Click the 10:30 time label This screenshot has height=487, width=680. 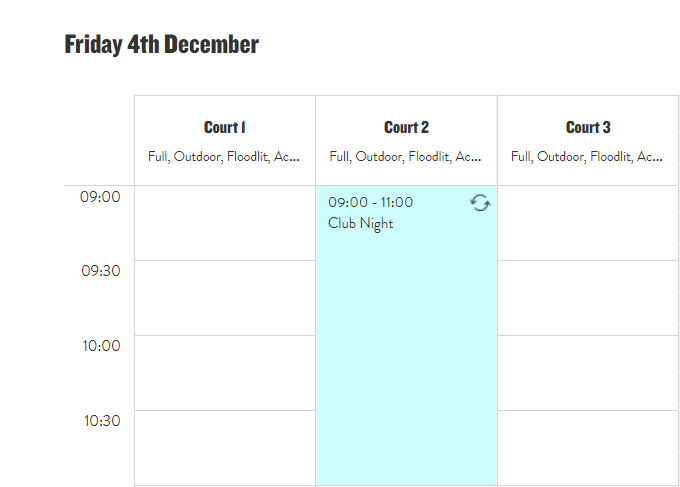pyautogui.click(x=101, y=421)
